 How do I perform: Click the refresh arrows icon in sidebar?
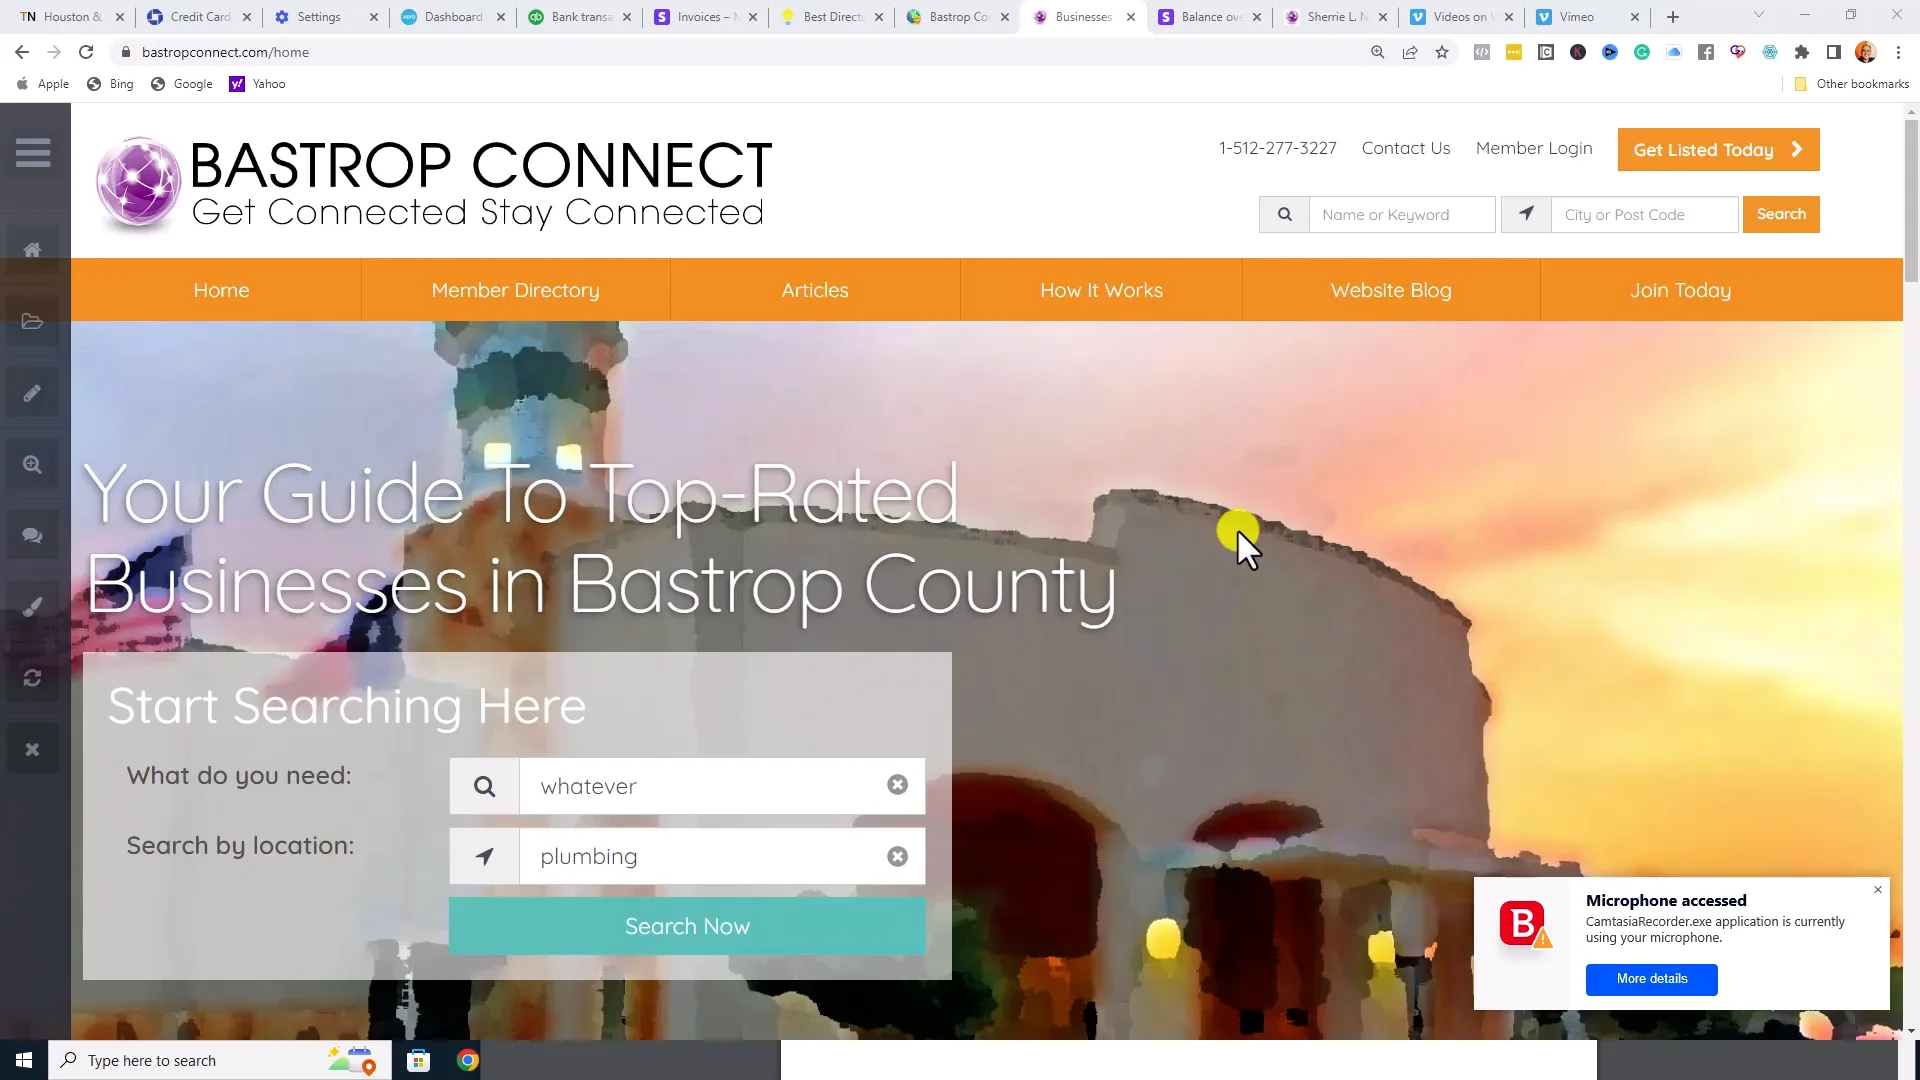(32, 678)
